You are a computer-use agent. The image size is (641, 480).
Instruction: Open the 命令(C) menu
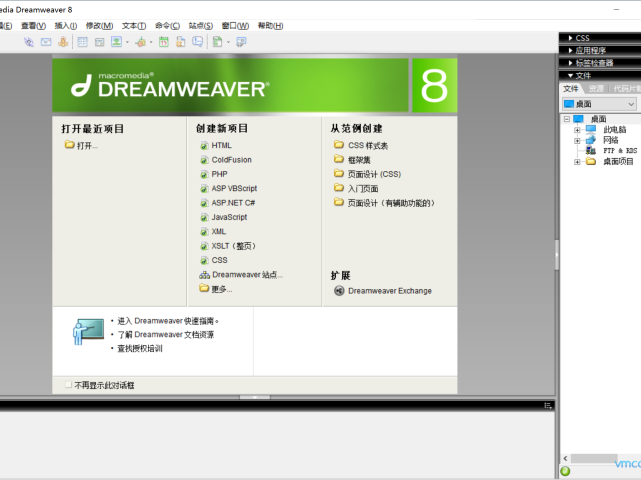pyautogui.click(x=168, y=26)
